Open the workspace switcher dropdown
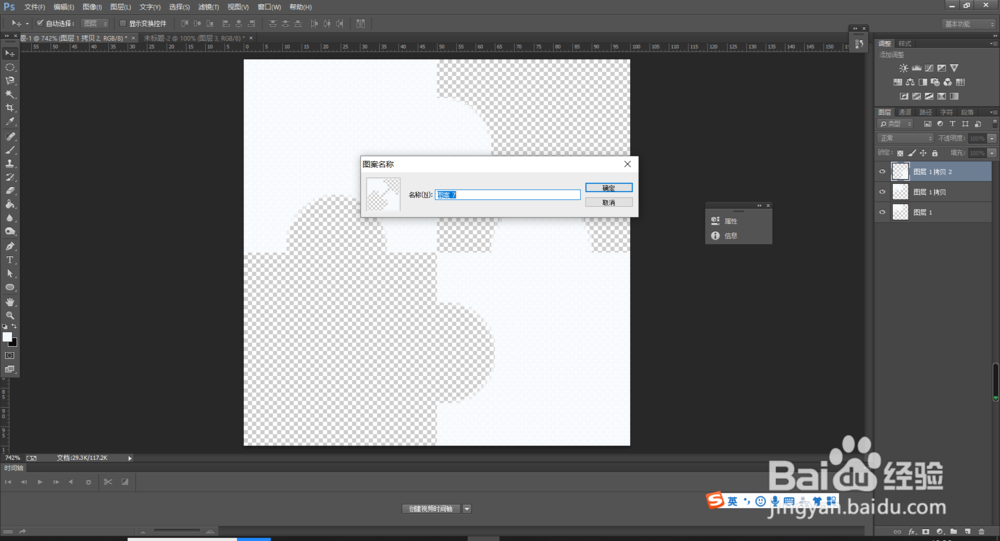Image resolution: width=1000 pixels, height=541 pixels. (969, 24)
